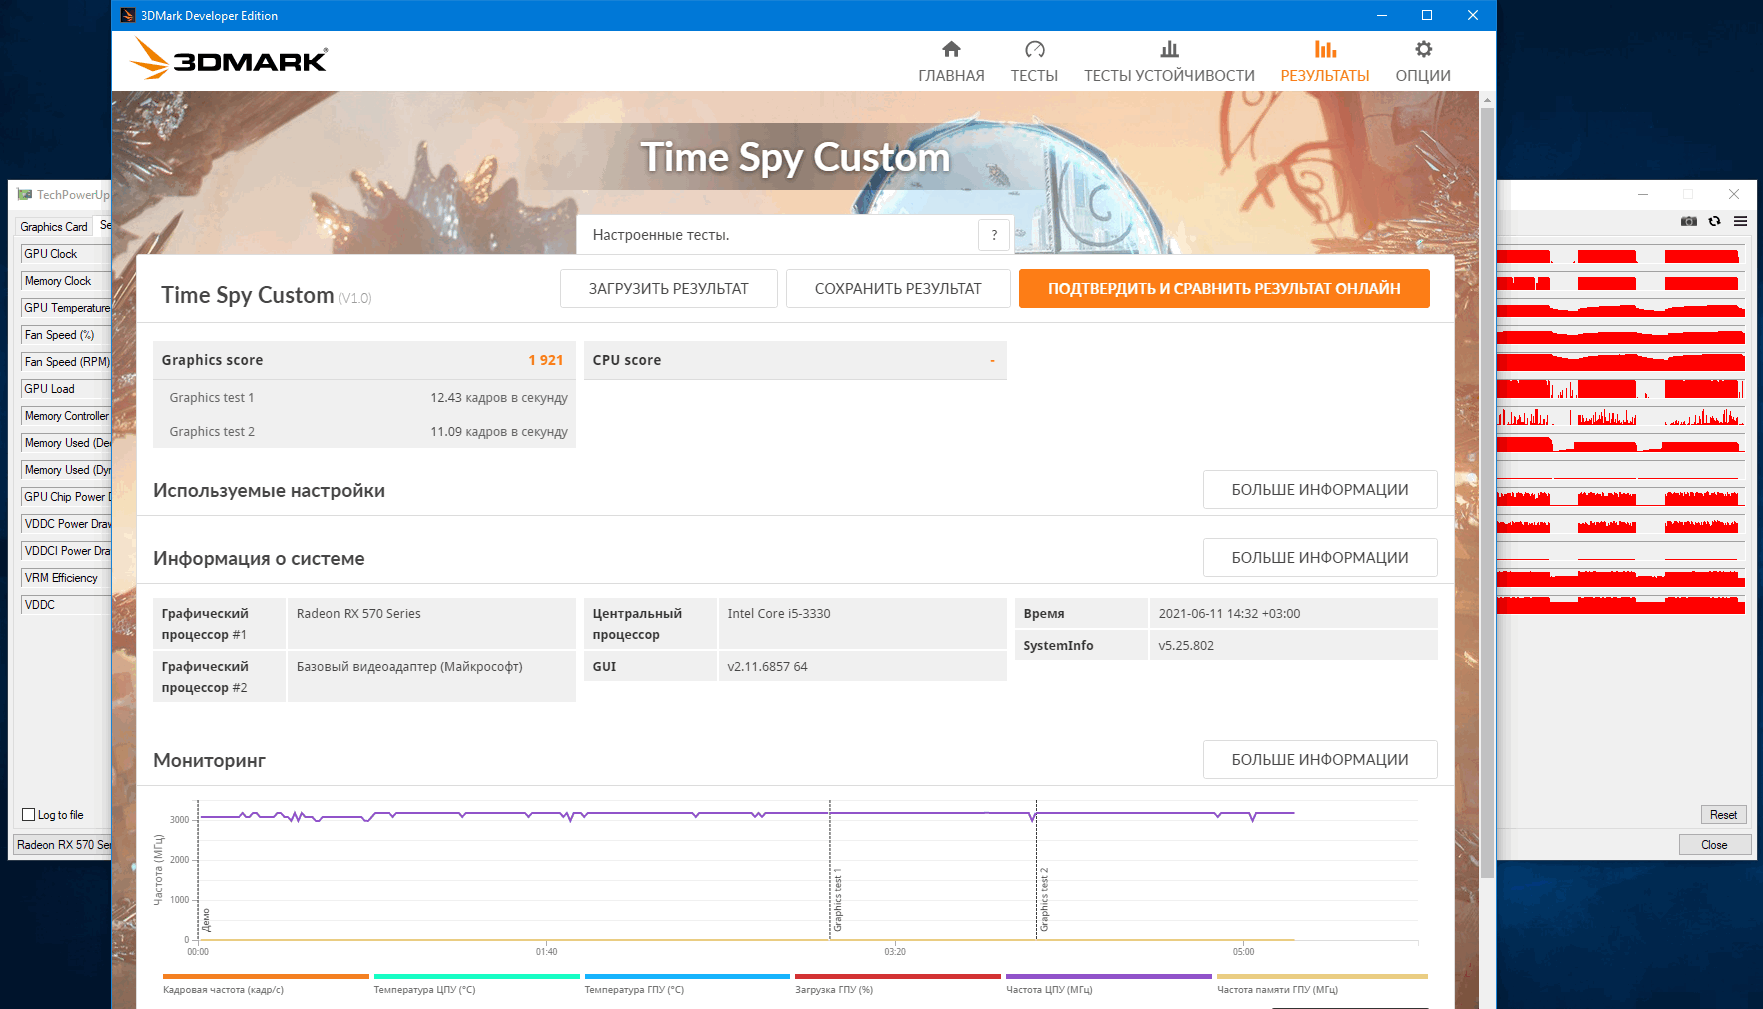Click Memory Controller sensor in GPU-Z
This screenshot has width=1763, height=1009.
point(66,416)
